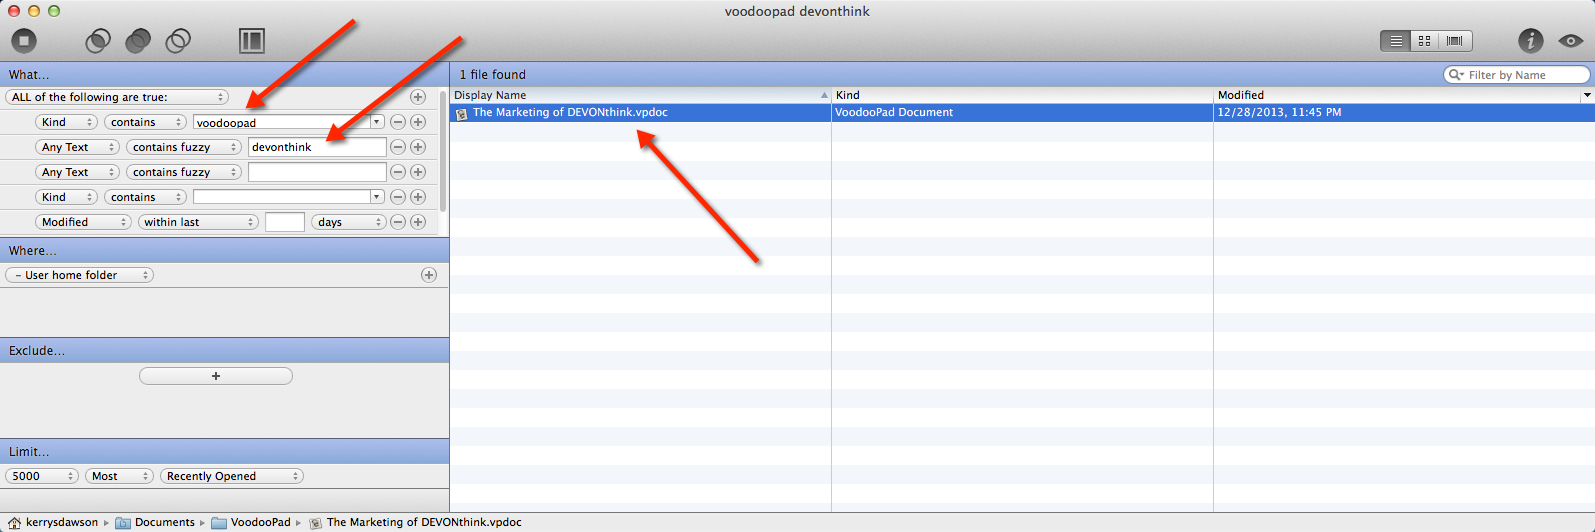1595x532 pixels.
Task: Click the plus button under Exclude
Action: click(x=216, y=376)
